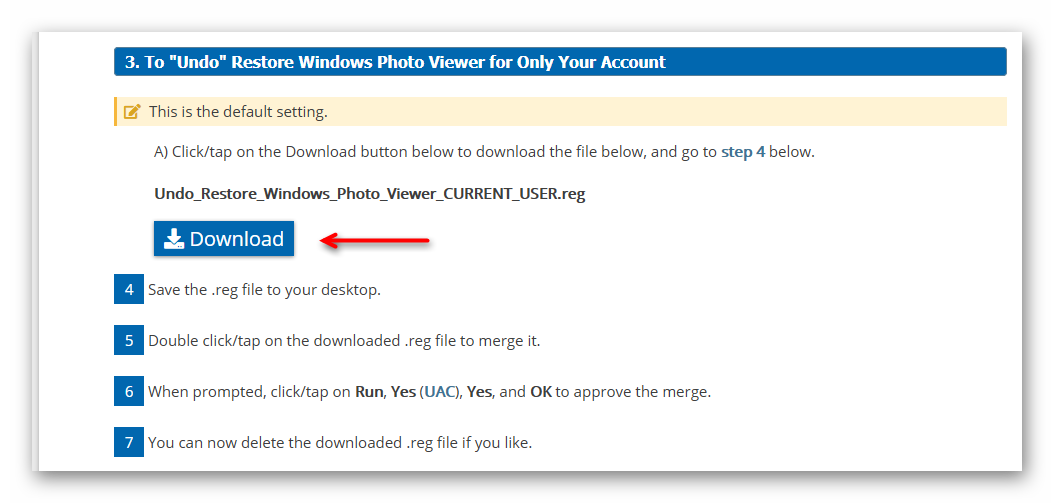Click the bold word "OK" in step 6
Viewport: 1054px width, 503px height.
point(540,392)
